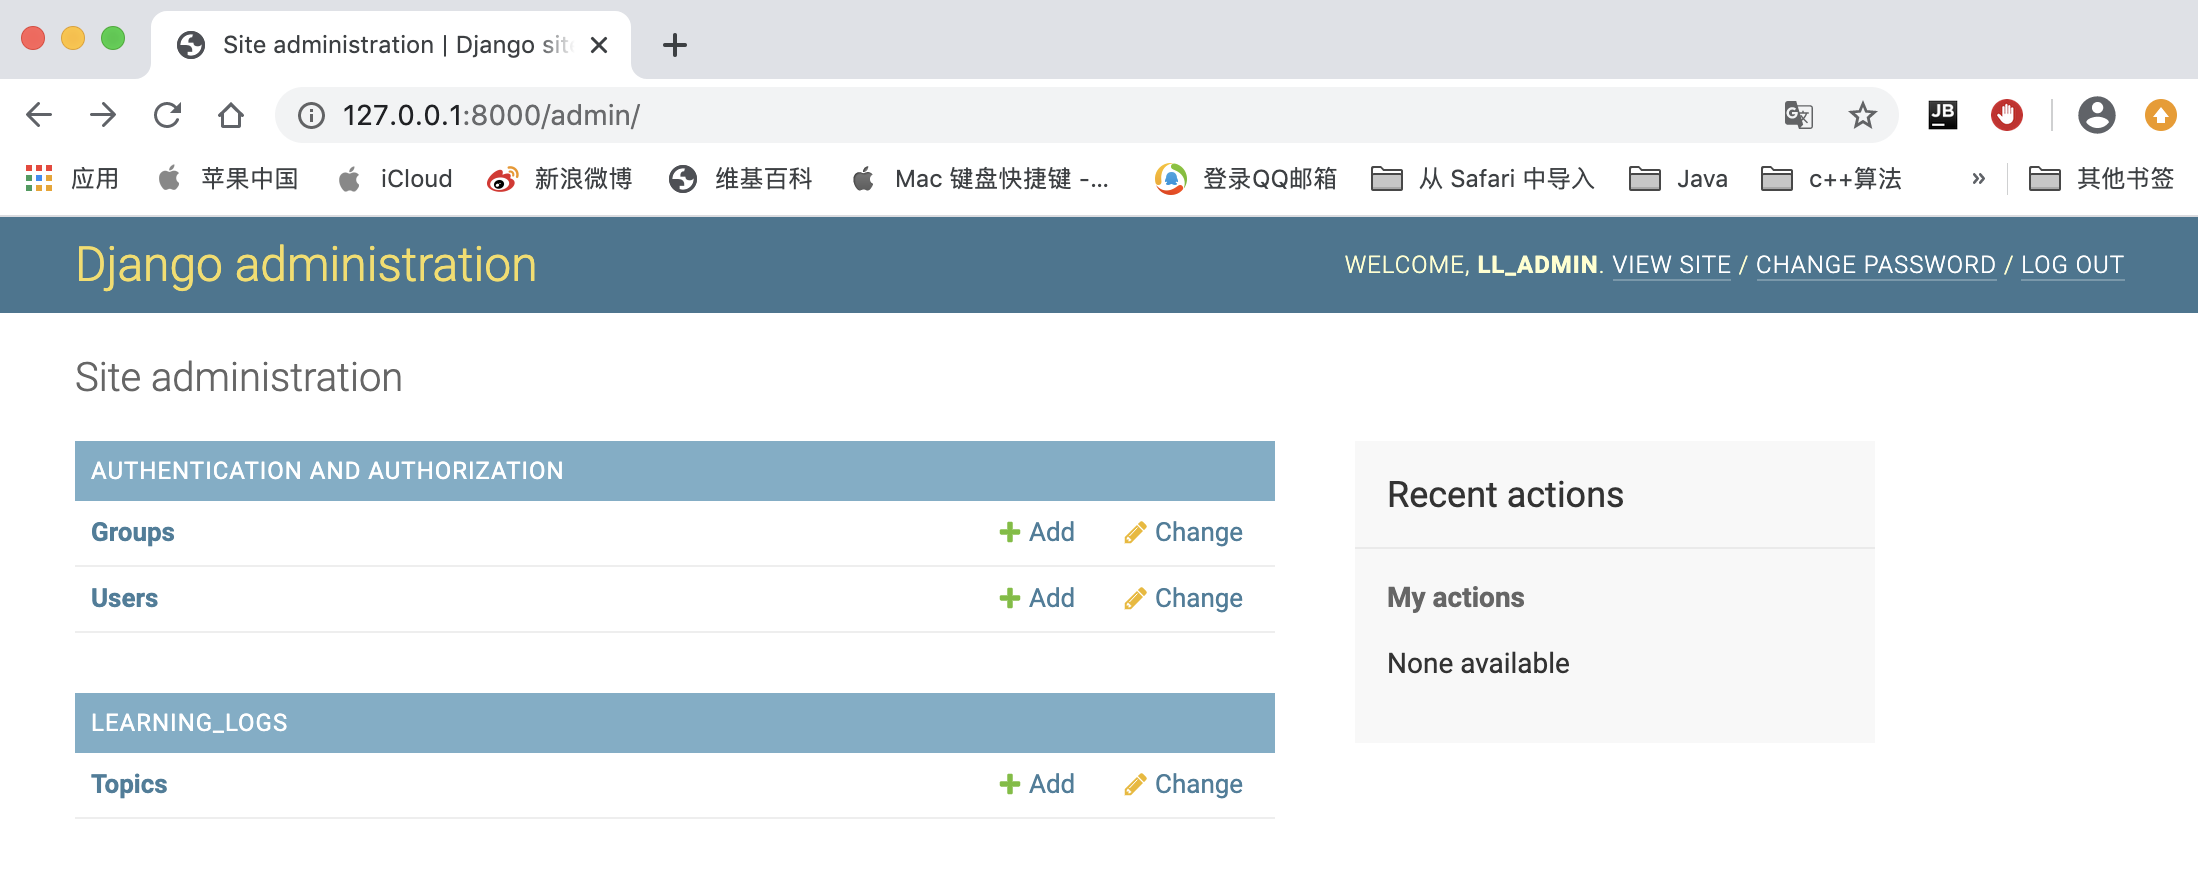Open the Chrome profile avatar icon
This screenshot has height=890, width=2198.
tap(2096, 115)
